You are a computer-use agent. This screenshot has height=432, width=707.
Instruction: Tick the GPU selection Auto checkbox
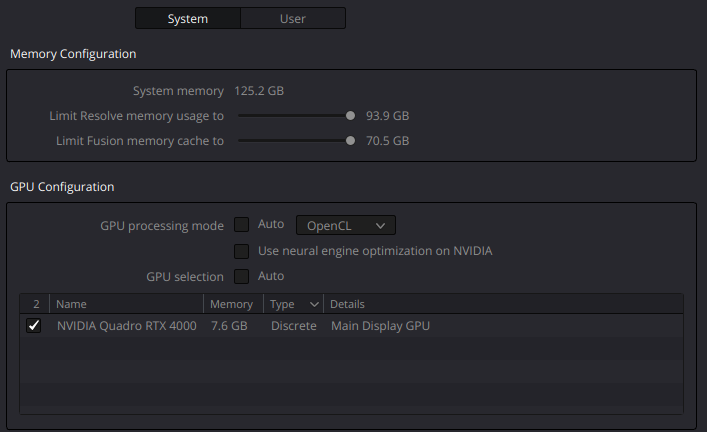241,276
